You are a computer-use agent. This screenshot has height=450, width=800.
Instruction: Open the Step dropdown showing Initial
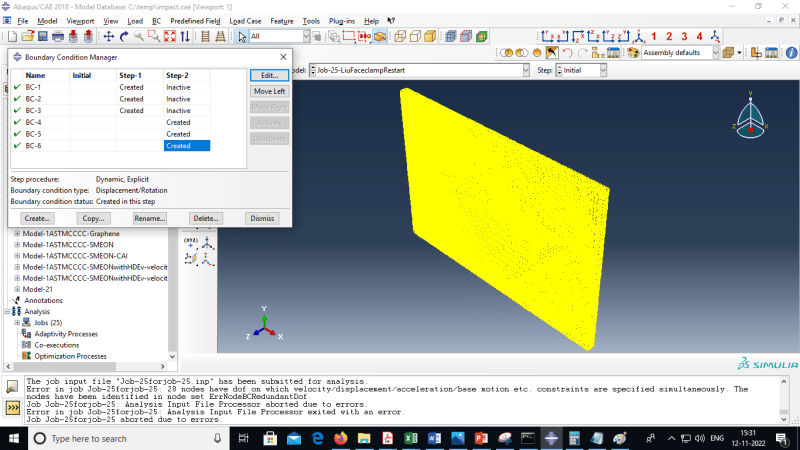603,70
